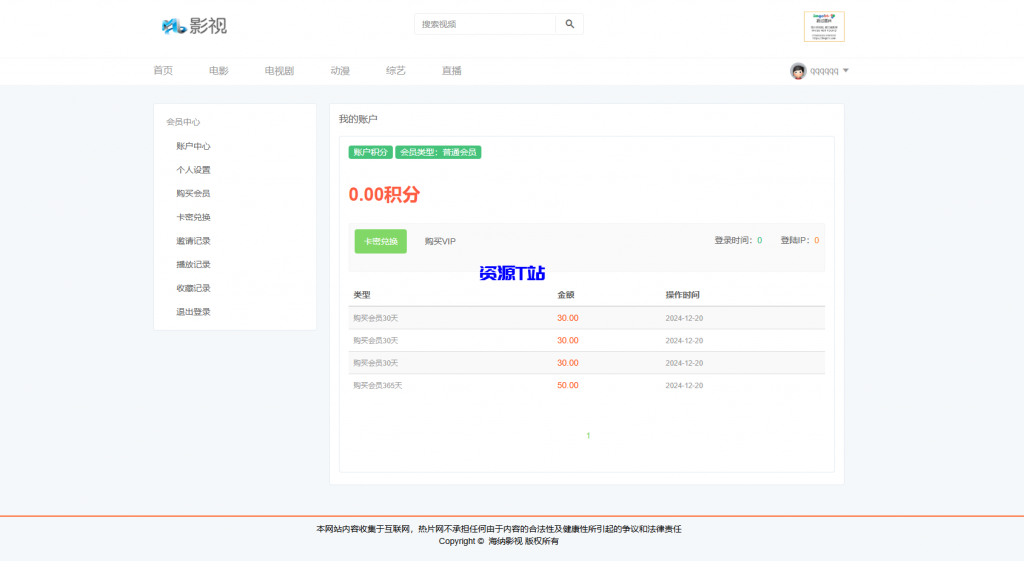Click the 购买会员365天 table row

[x=586, y=385]
